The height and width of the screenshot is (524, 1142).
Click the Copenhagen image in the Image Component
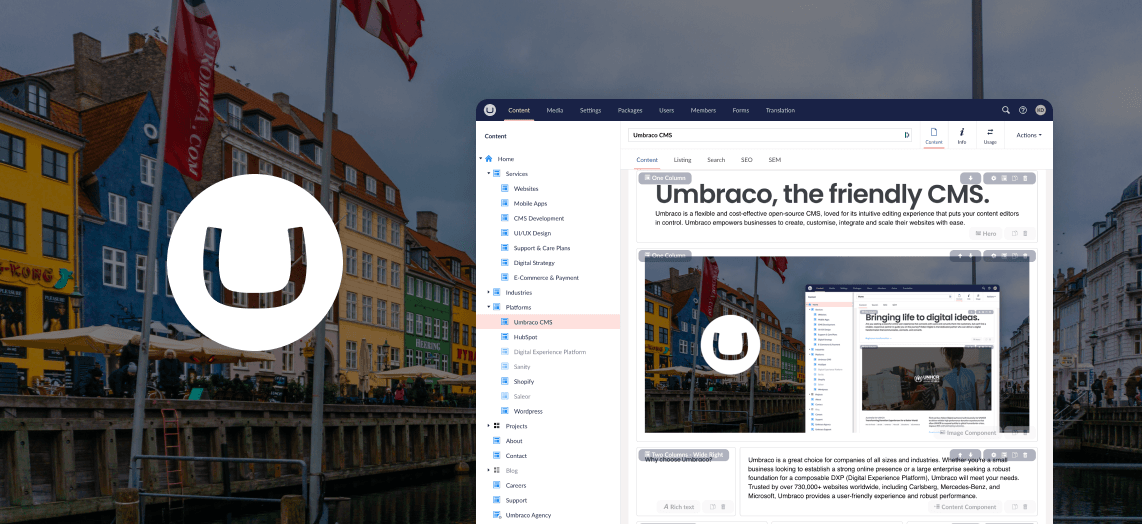pos(837,345)
